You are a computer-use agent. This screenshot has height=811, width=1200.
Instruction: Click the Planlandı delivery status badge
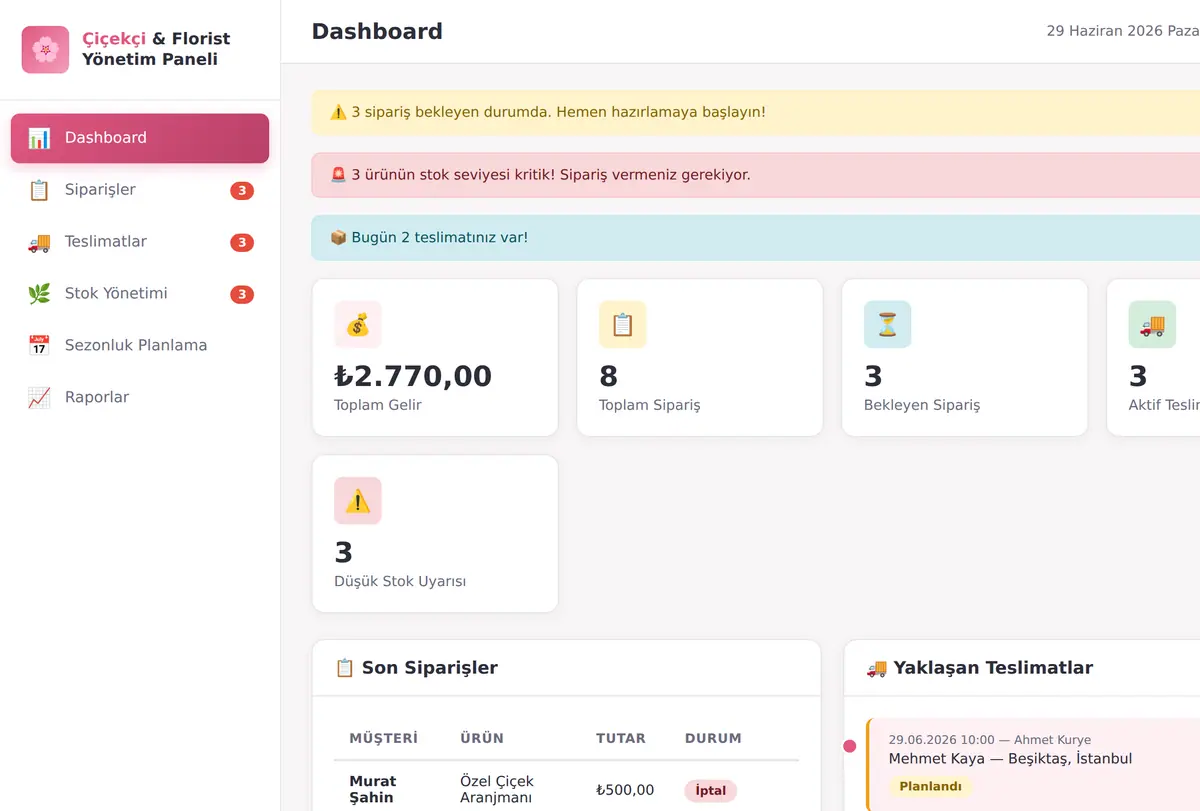point(930,787)
